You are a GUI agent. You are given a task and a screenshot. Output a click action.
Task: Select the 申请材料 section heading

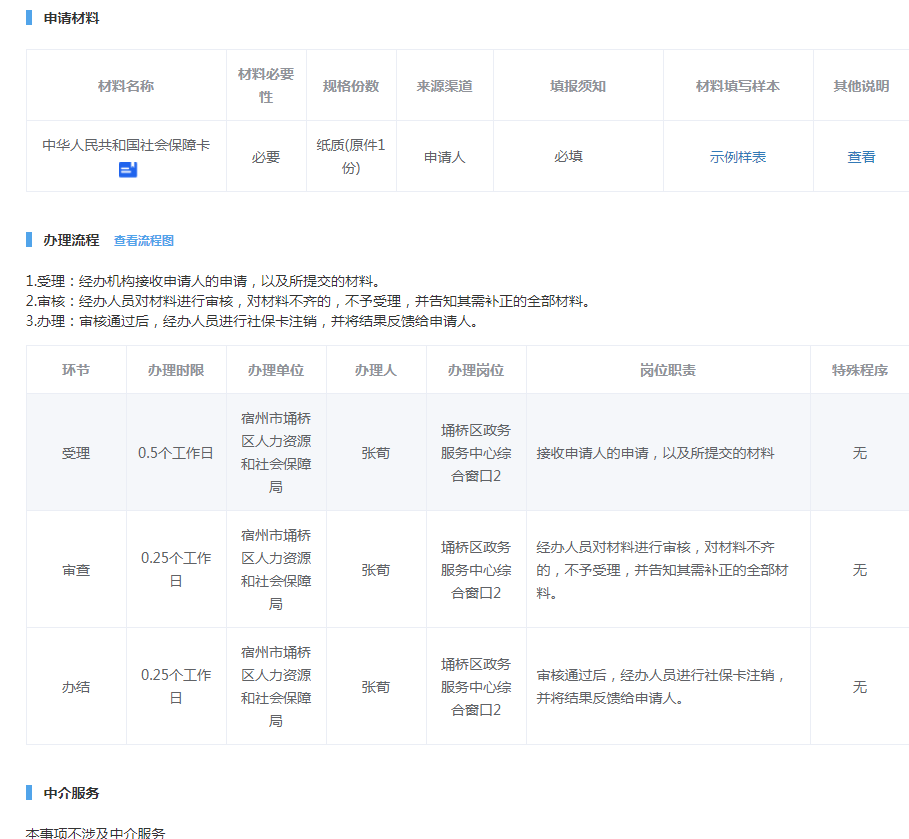(71, 18)
